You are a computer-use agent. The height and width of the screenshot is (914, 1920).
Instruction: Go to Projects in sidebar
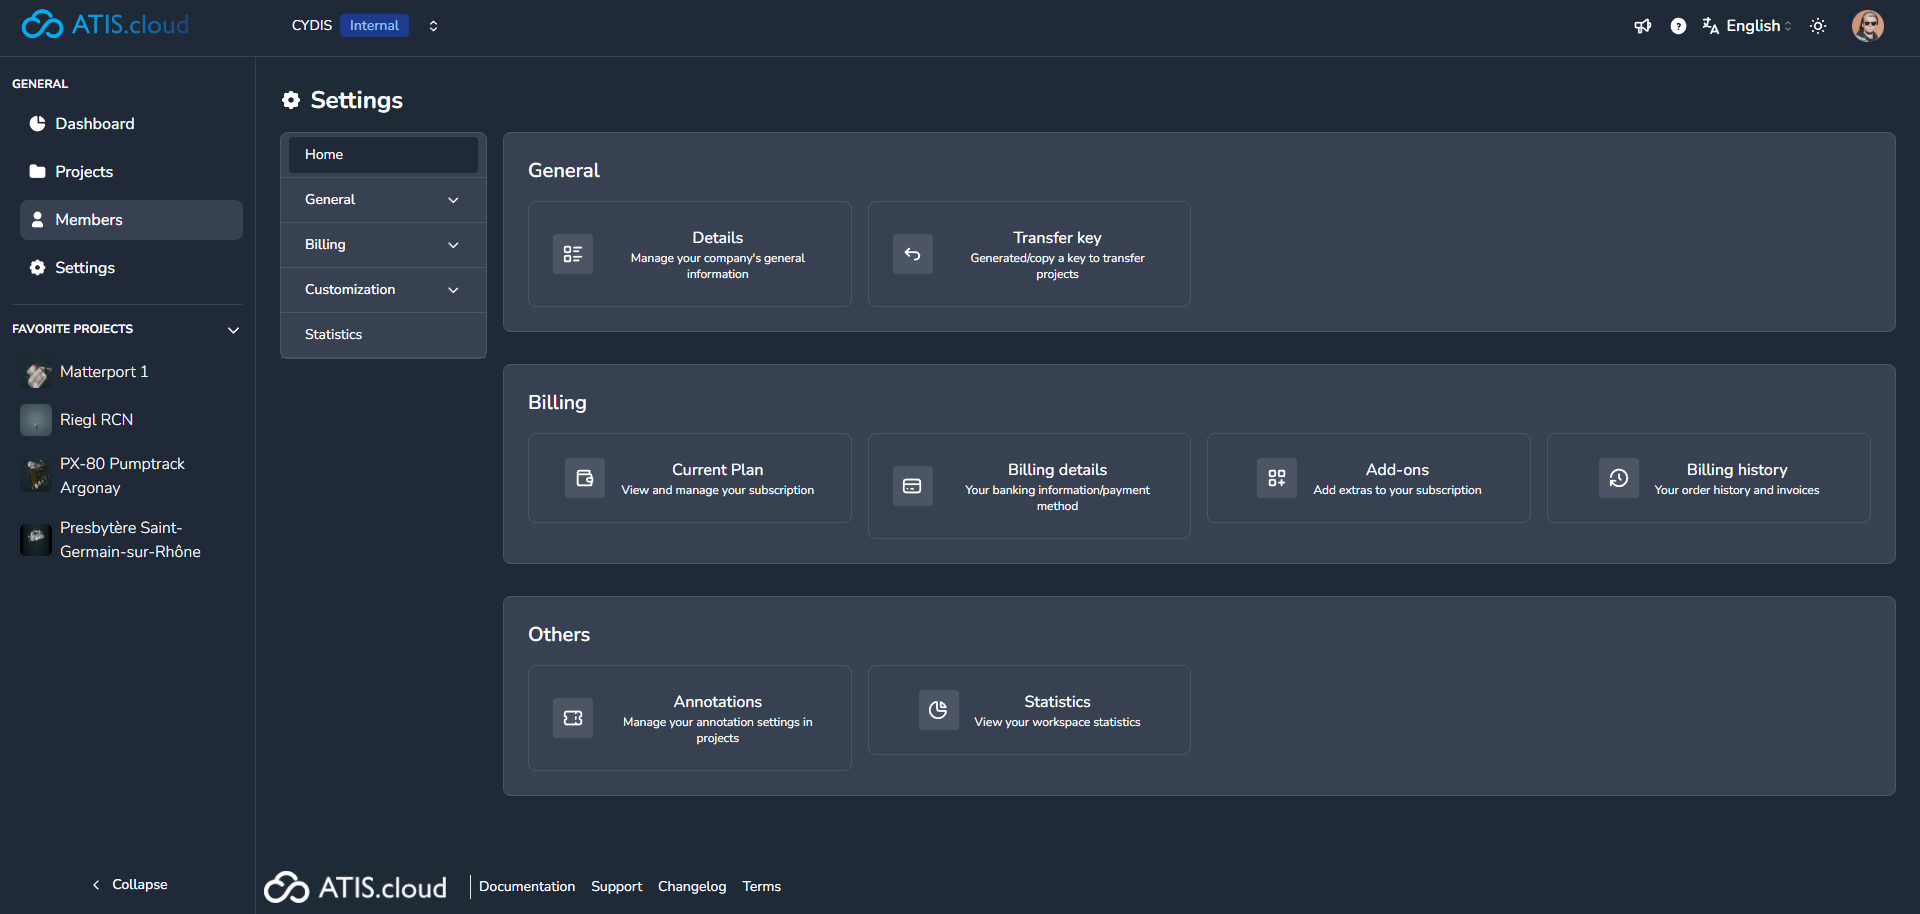point(131,172)
